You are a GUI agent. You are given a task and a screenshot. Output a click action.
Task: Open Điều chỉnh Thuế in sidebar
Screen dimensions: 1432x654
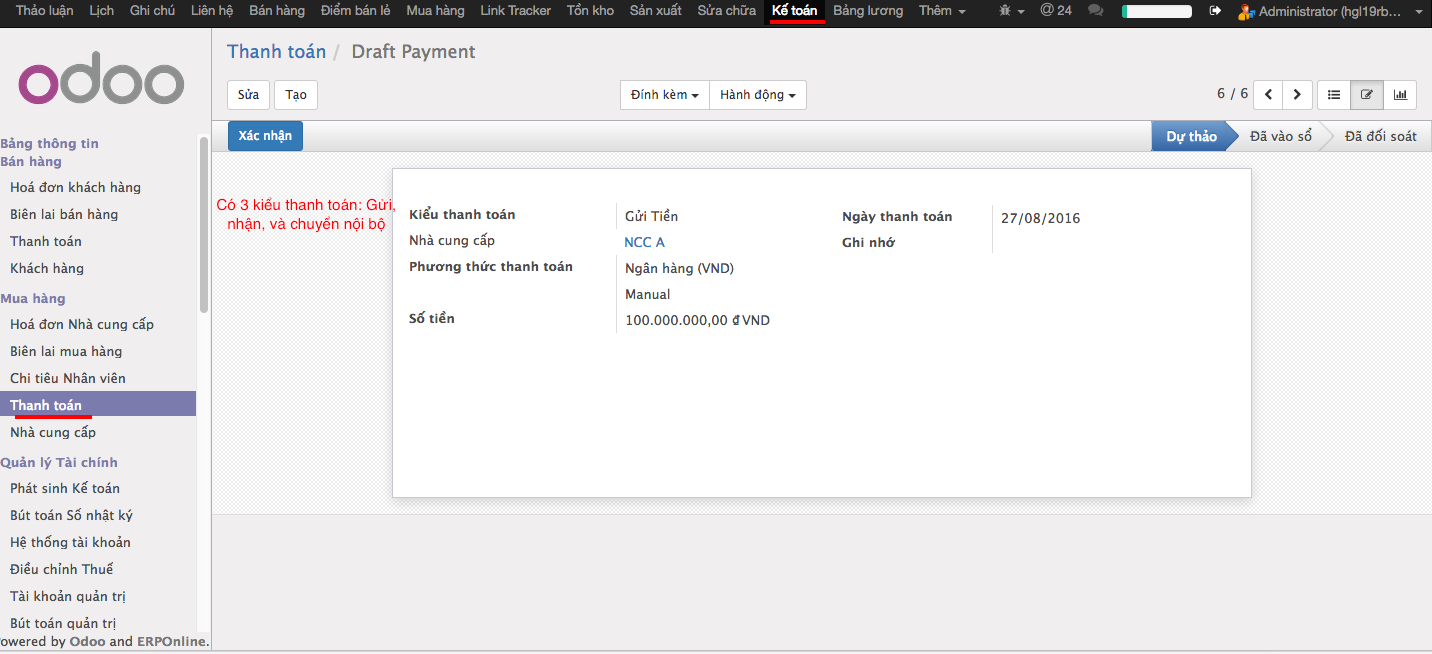(62, 569)
